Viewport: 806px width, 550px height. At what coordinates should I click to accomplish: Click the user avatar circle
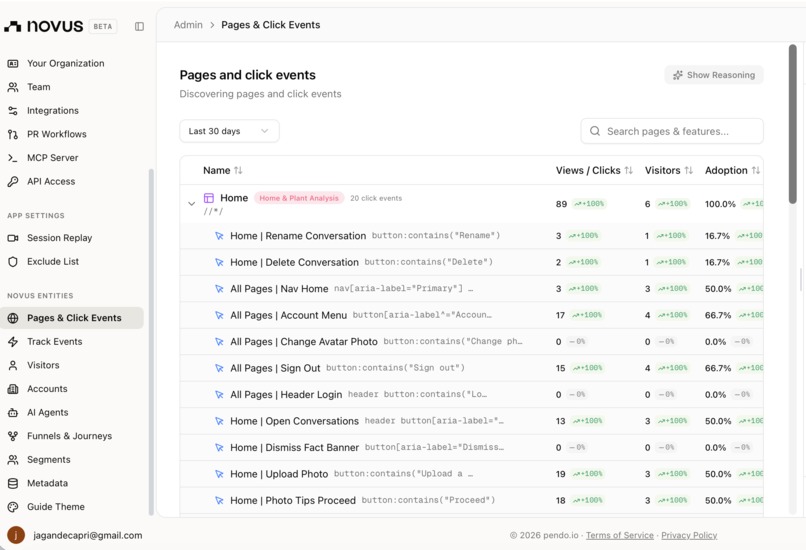coord(16,535)
